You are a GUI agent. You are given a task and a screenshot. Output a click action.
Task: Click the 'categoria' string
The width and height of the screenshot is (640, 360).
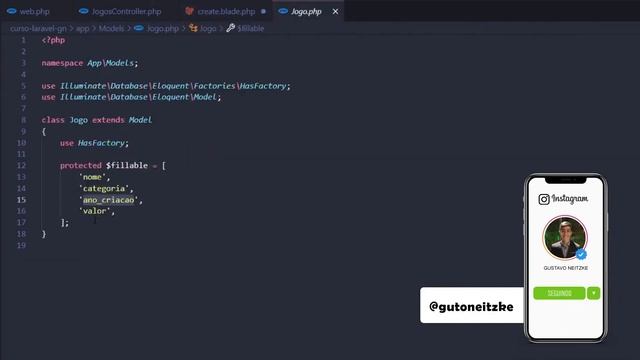(104, 189)
